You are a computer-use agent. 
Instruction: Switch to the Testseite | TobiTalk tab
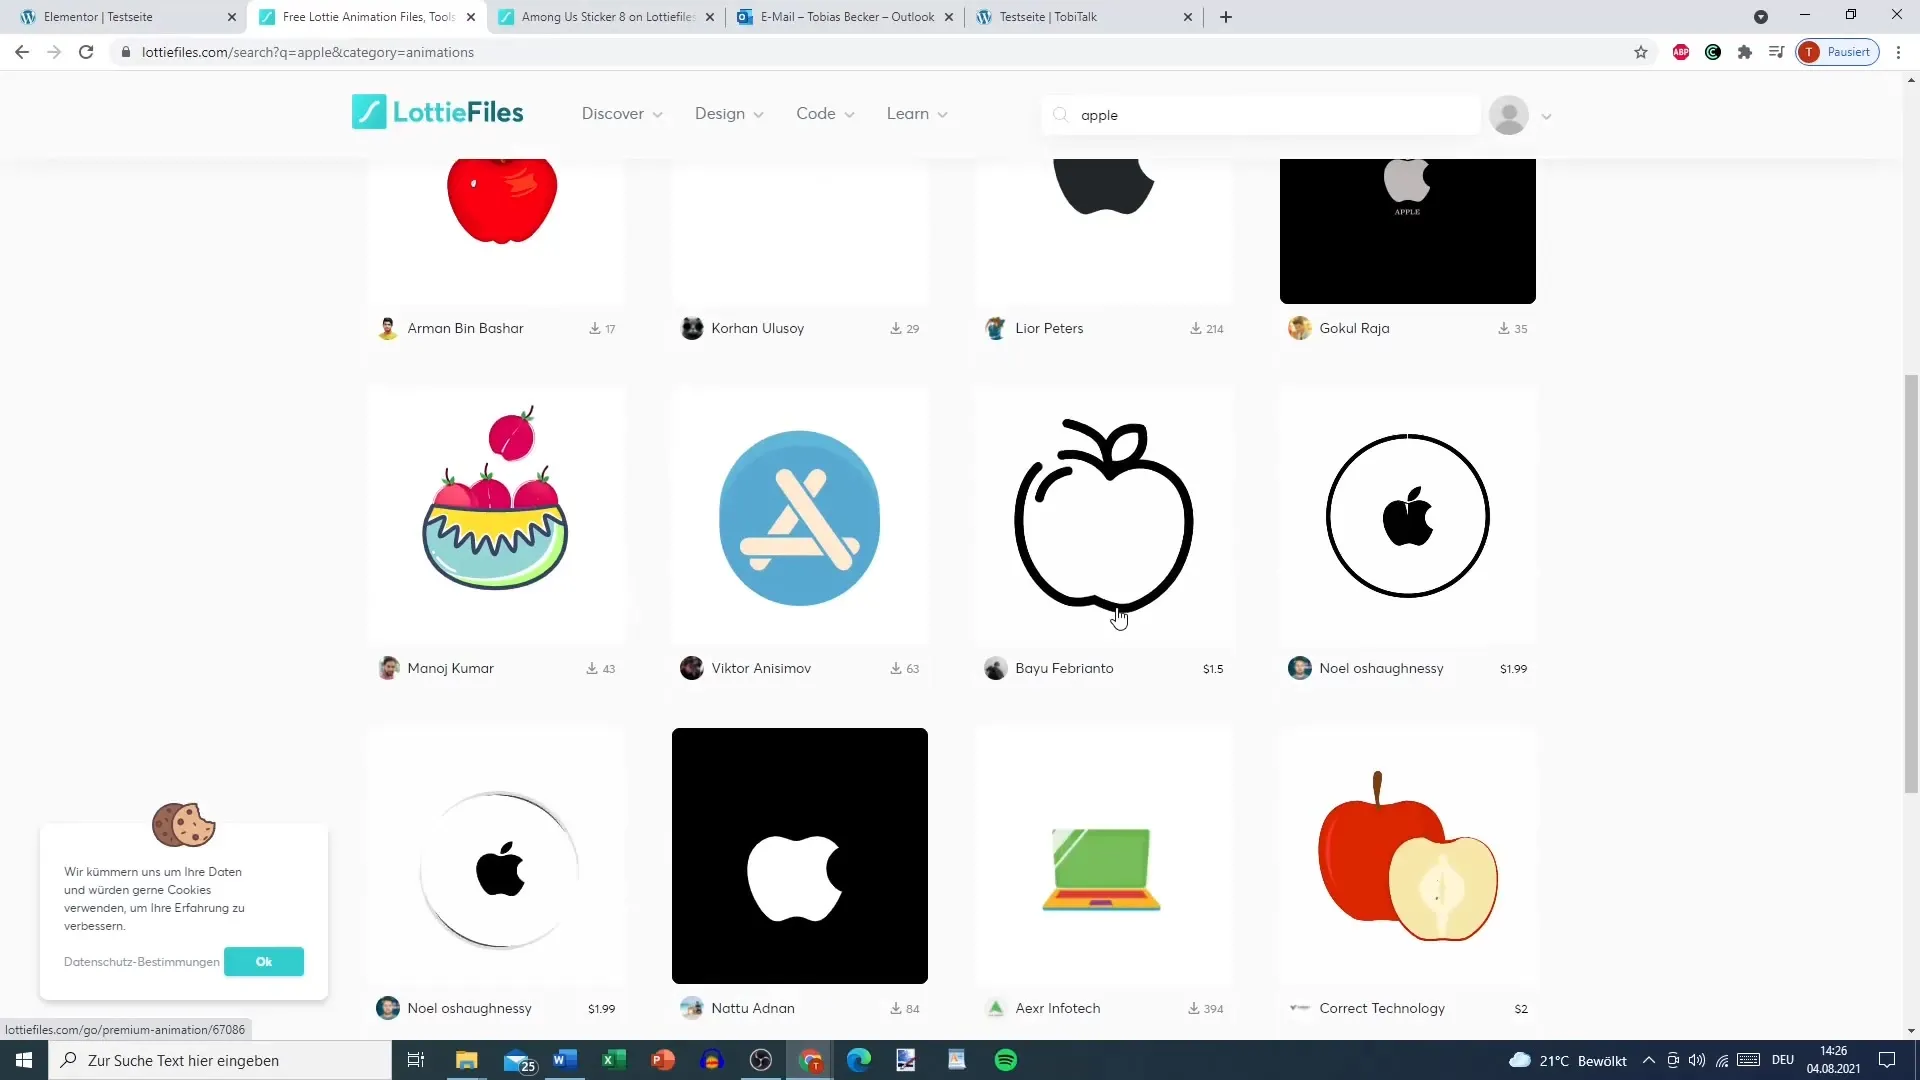[1084, 17]
